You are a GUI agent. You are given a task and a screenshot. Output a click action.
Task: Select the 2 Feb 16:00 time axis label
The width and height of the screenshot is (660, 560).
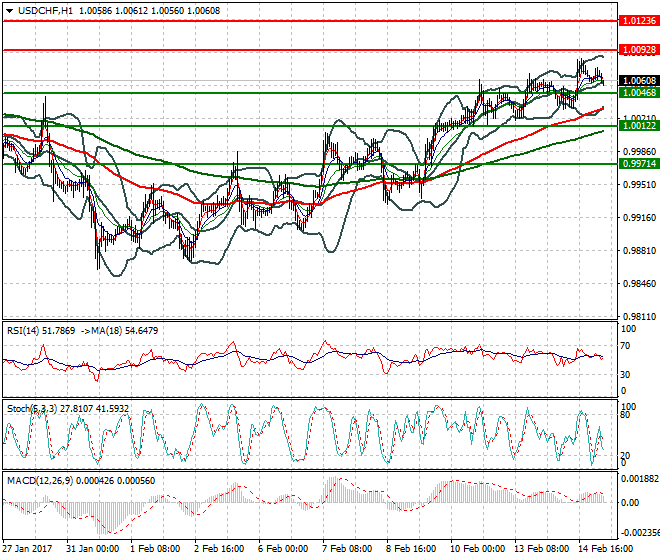[x=219, y=549]
